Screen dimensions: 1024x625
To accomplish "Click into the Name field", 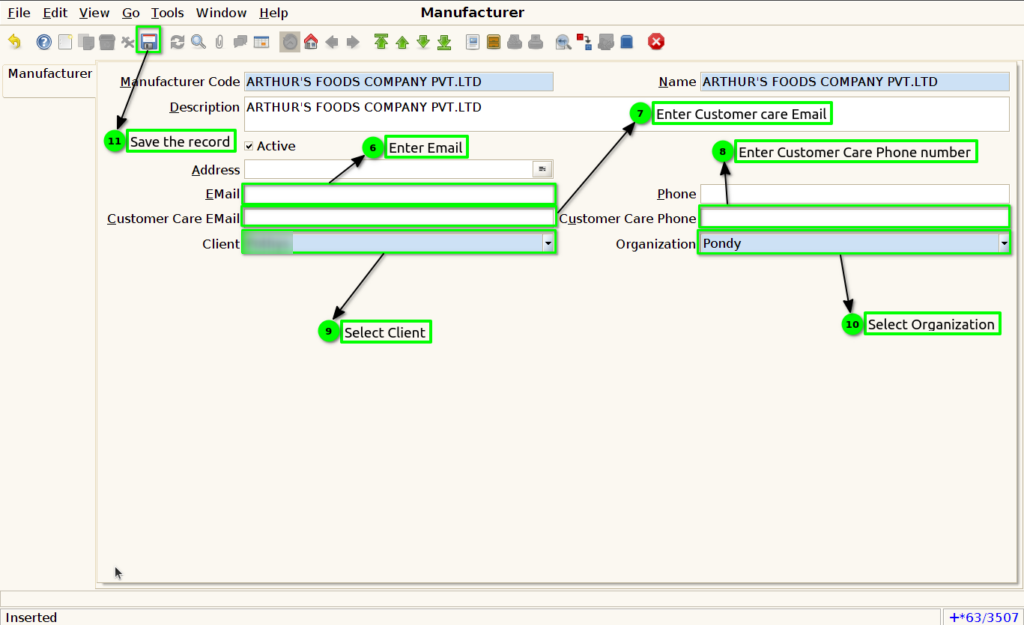I will (x=854, y=82).
